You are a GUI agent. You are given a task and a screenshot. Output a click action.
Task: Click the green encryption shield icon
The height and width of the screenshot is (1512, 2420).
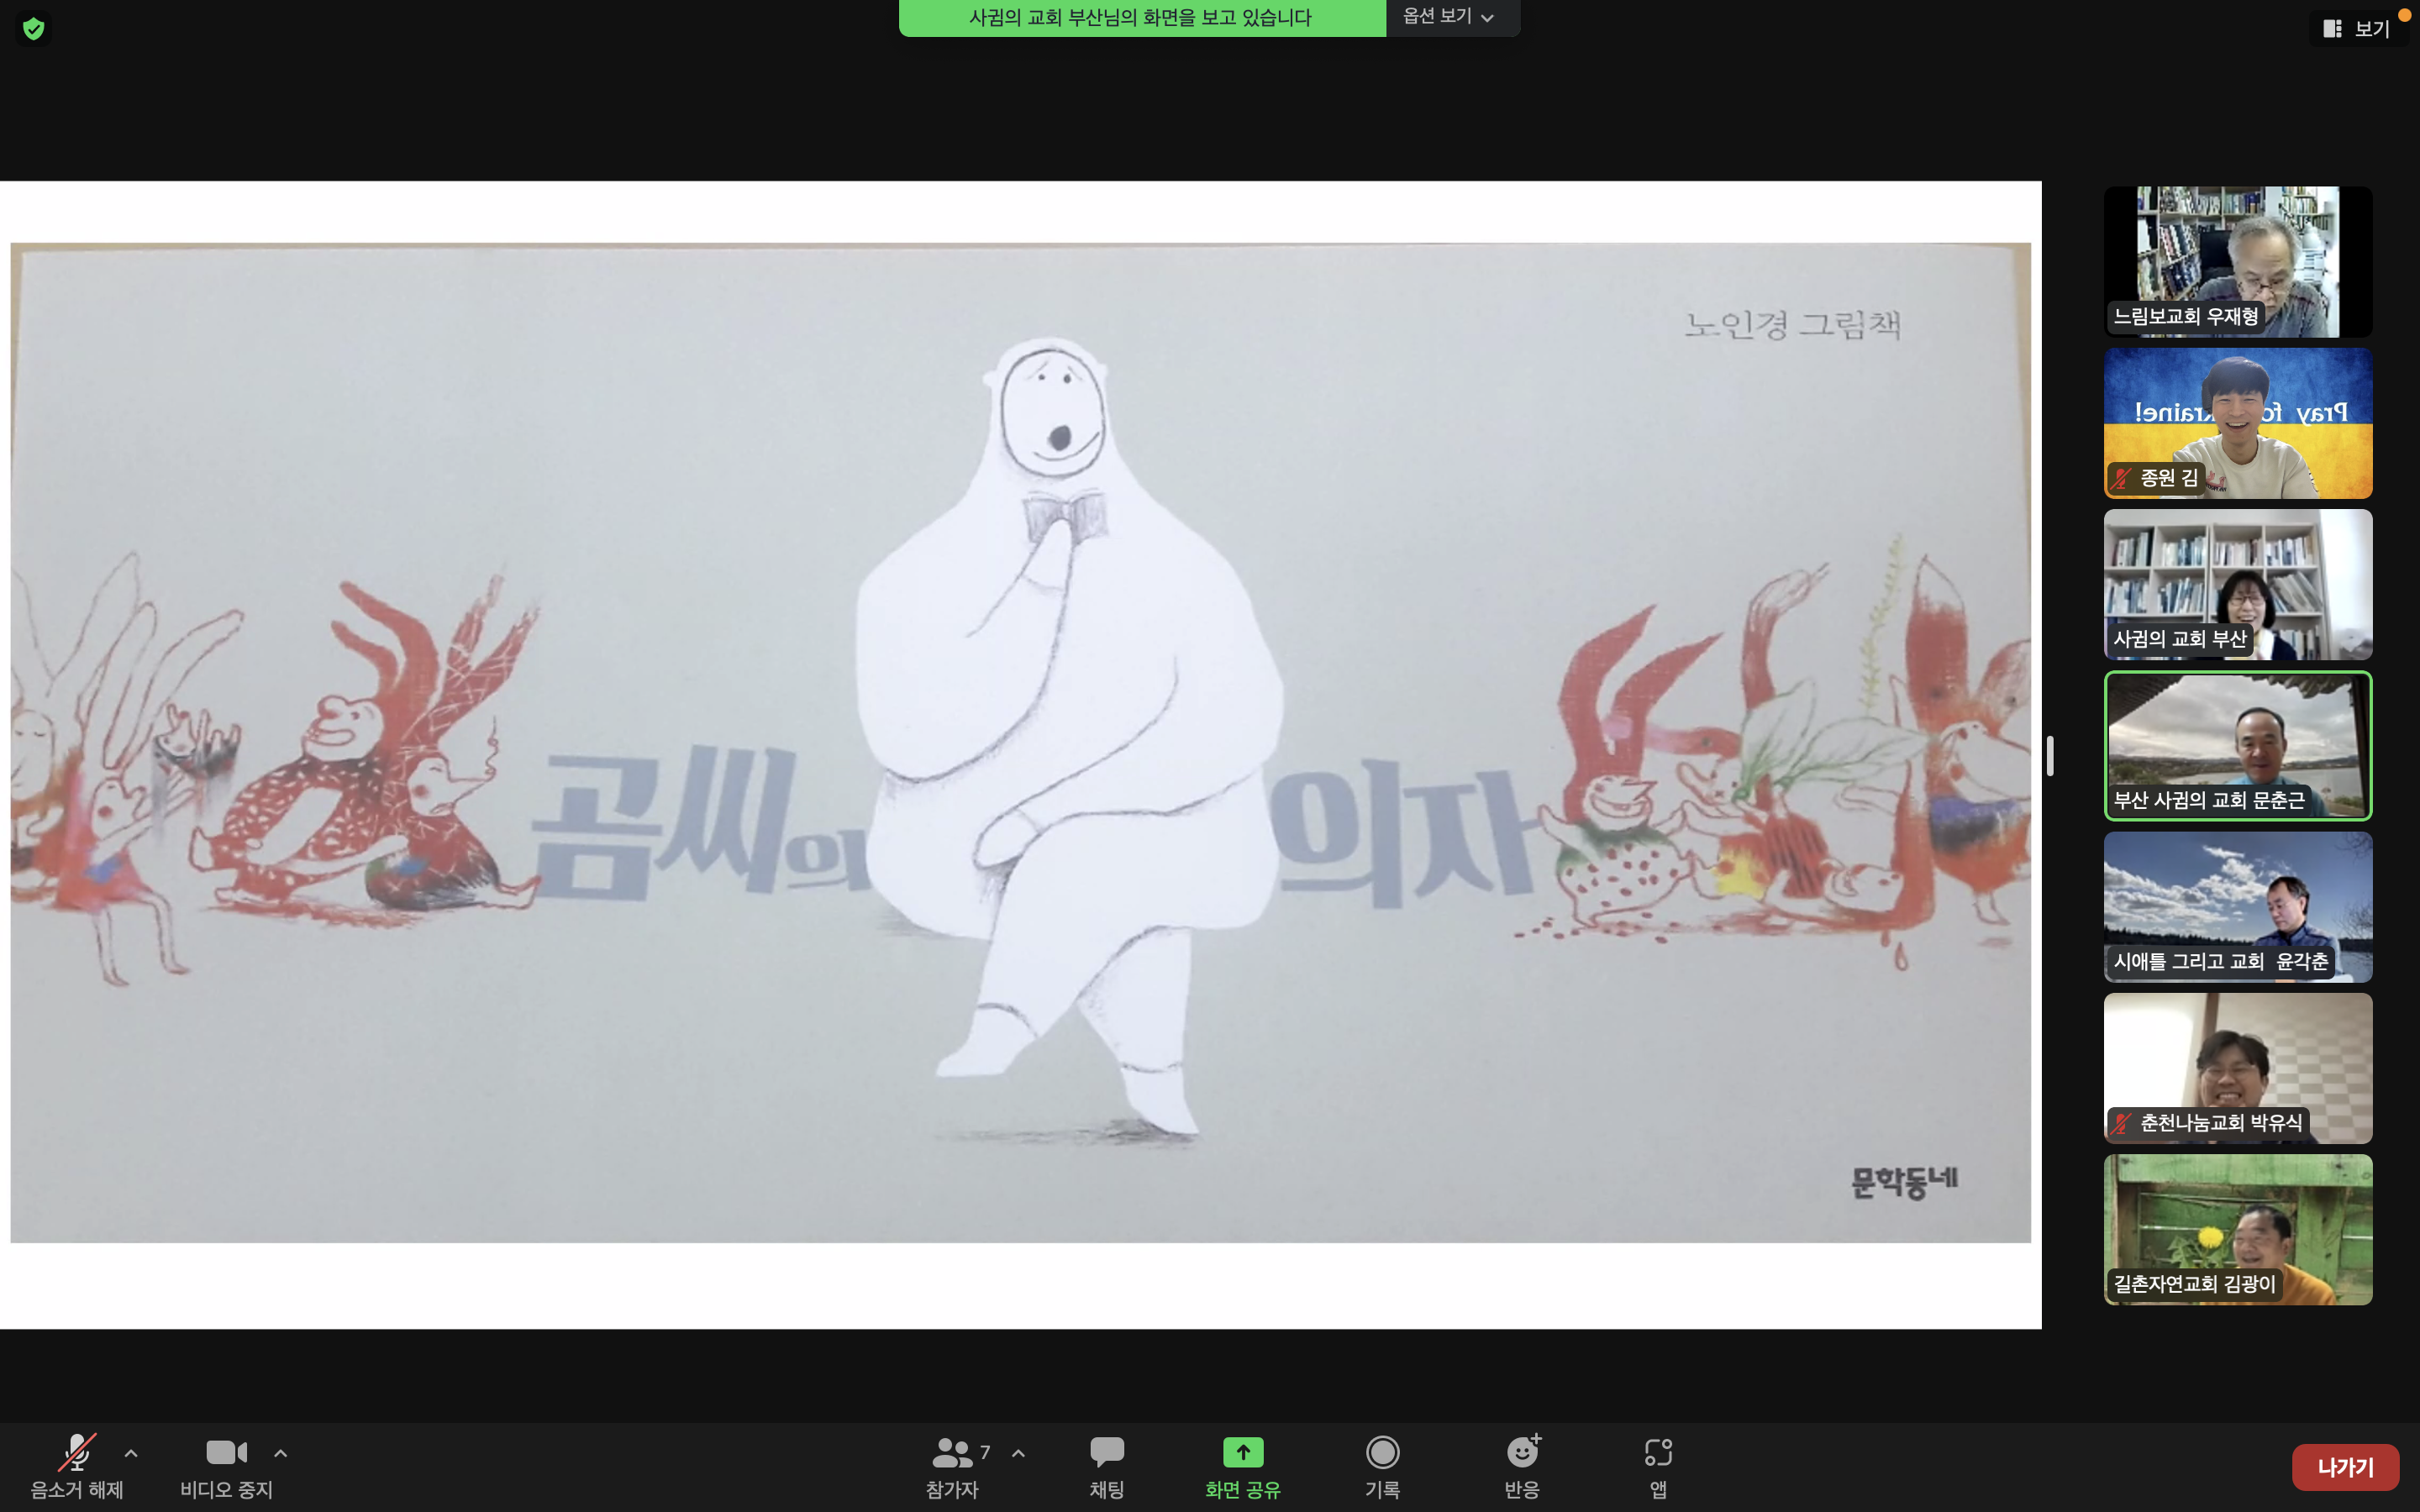34,29
